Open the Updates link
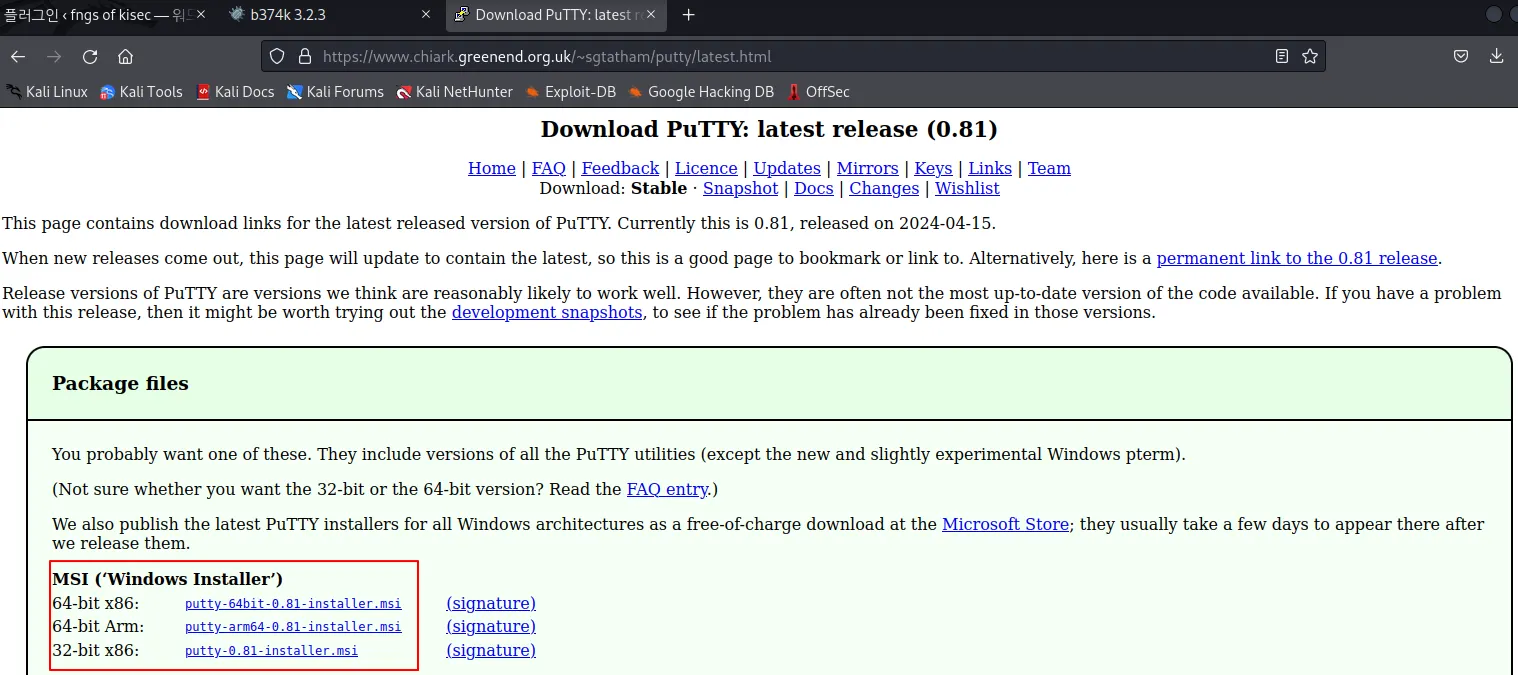The height and width of the screenshot is (675, 1518). point(787,168)
